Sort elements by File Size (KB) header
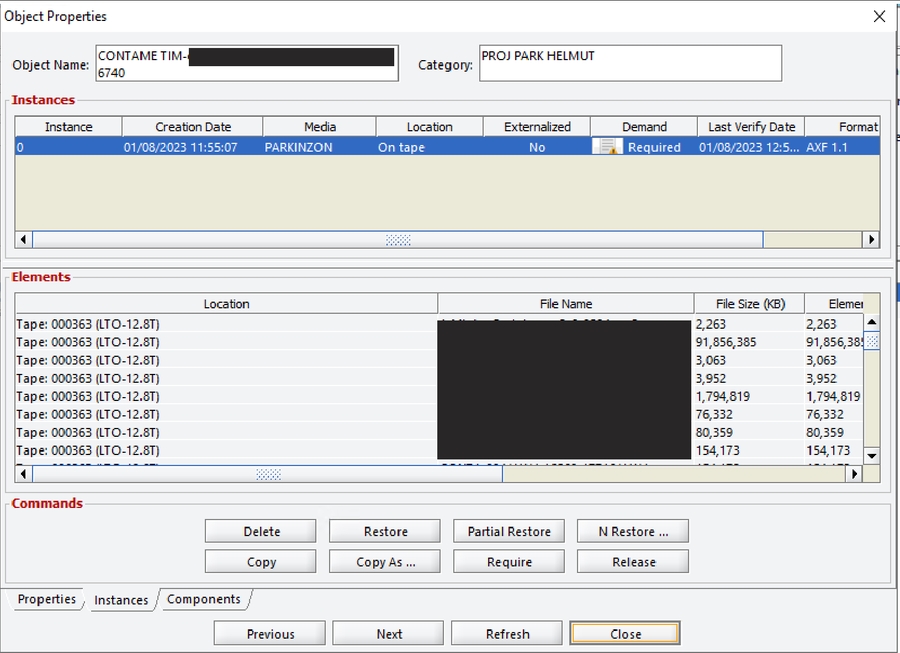Viewport: 900px width, 653px height. pyautogui.click(x=747, y=304)
